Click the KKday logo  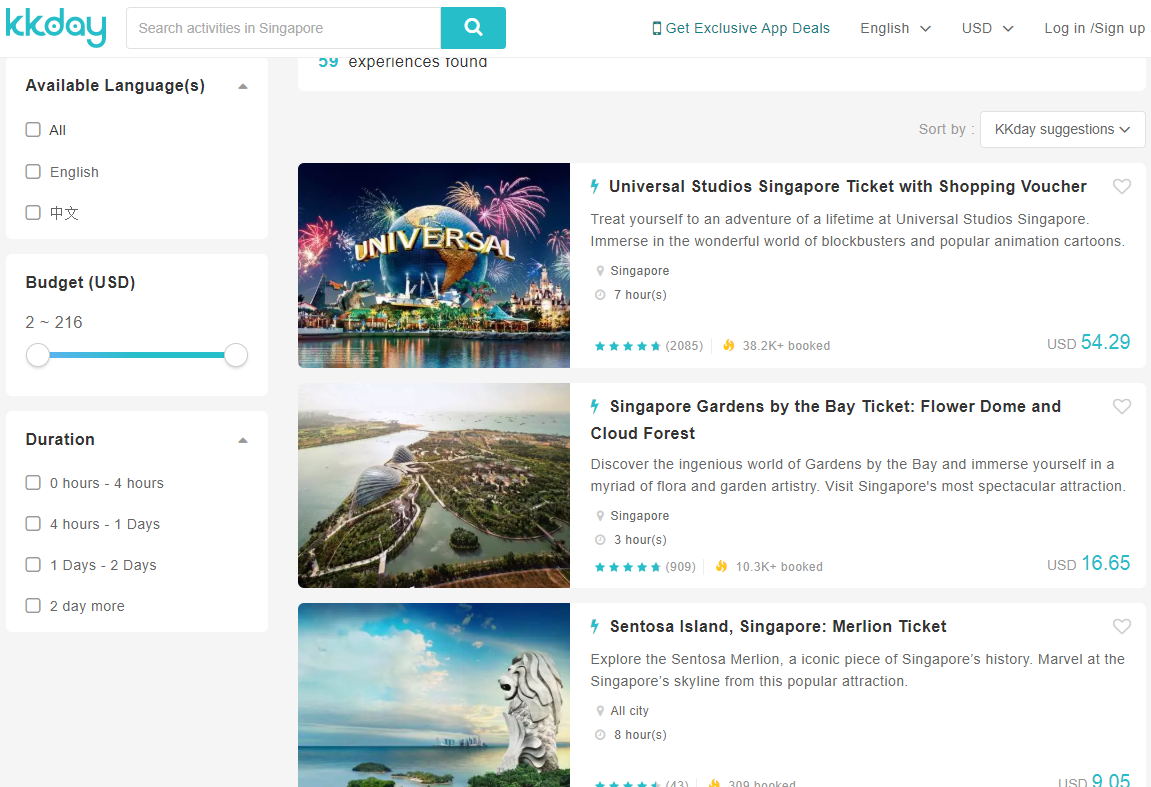[56, 27]
